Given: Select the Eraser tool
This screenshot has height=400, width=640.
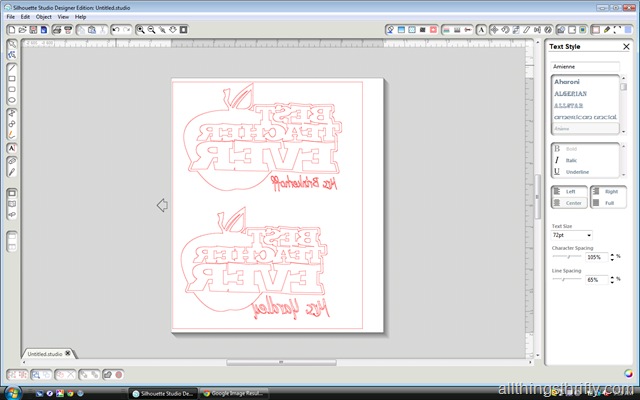Looking at the screenshot, I should [12, 161].
